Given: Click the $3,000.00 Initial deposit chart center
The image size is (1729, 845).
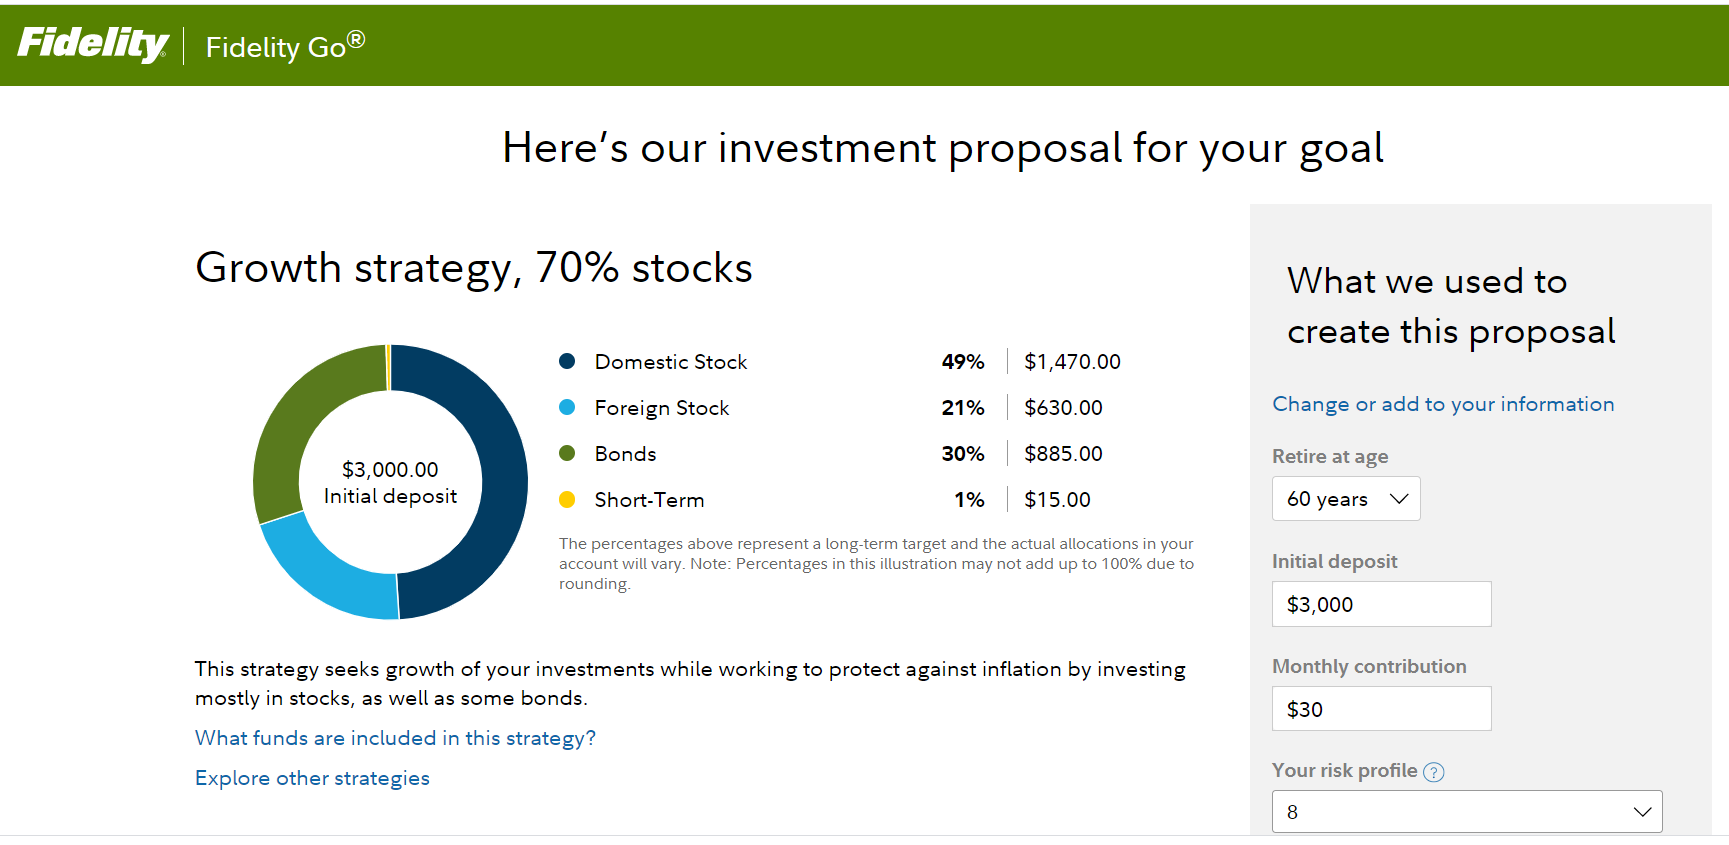Looking at the screenshot, I should coord(390,482).
